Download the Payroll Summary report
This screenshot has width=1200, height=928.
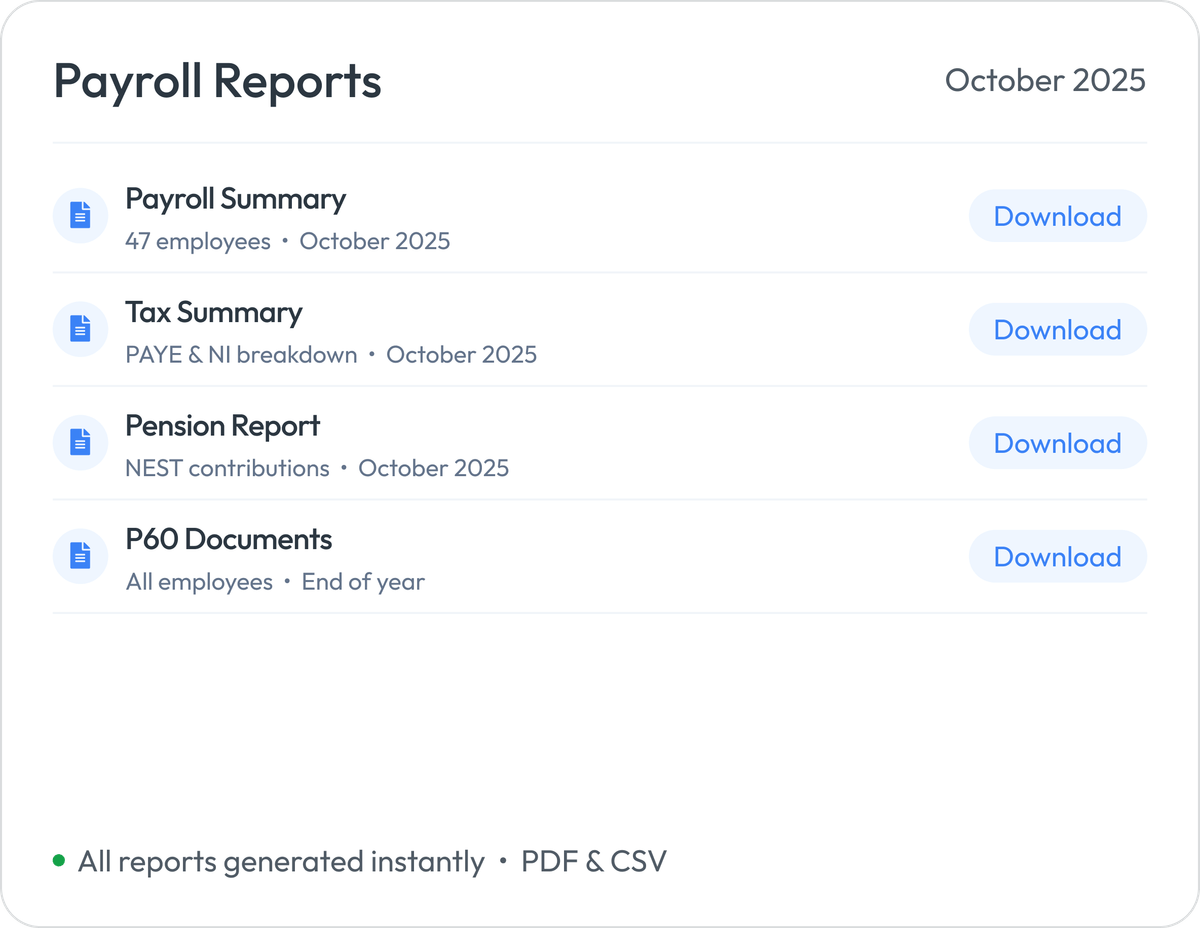[1058, 216]
